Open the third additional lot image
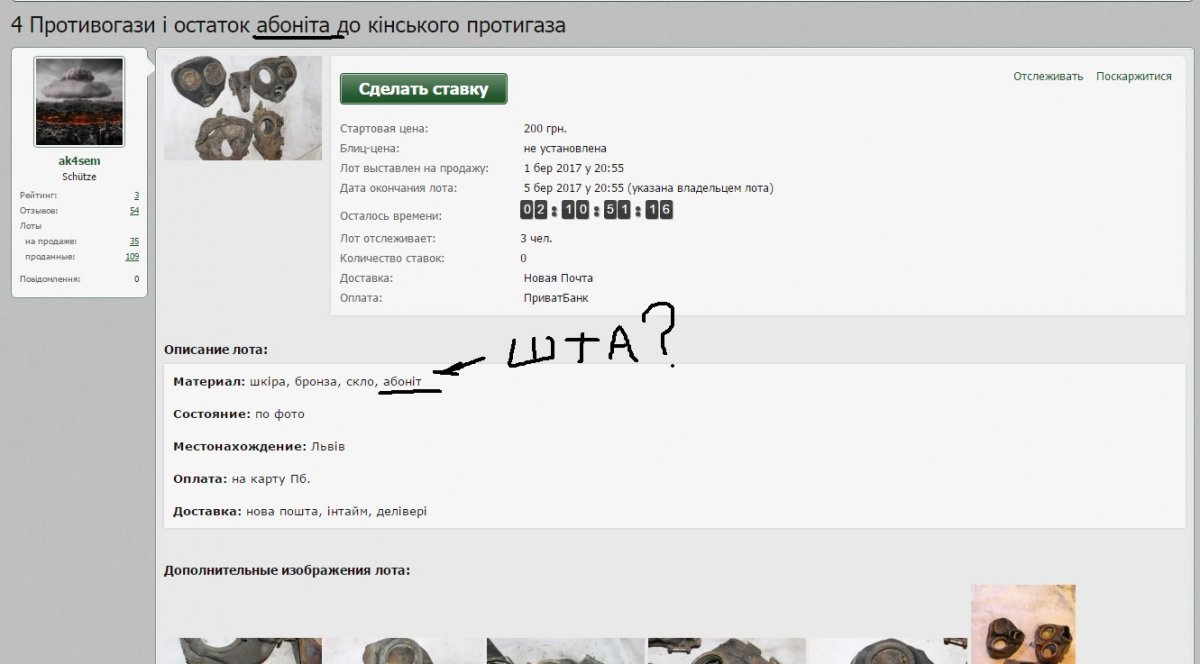Viewport: 1200px width, 664px height. pos(566,650)
